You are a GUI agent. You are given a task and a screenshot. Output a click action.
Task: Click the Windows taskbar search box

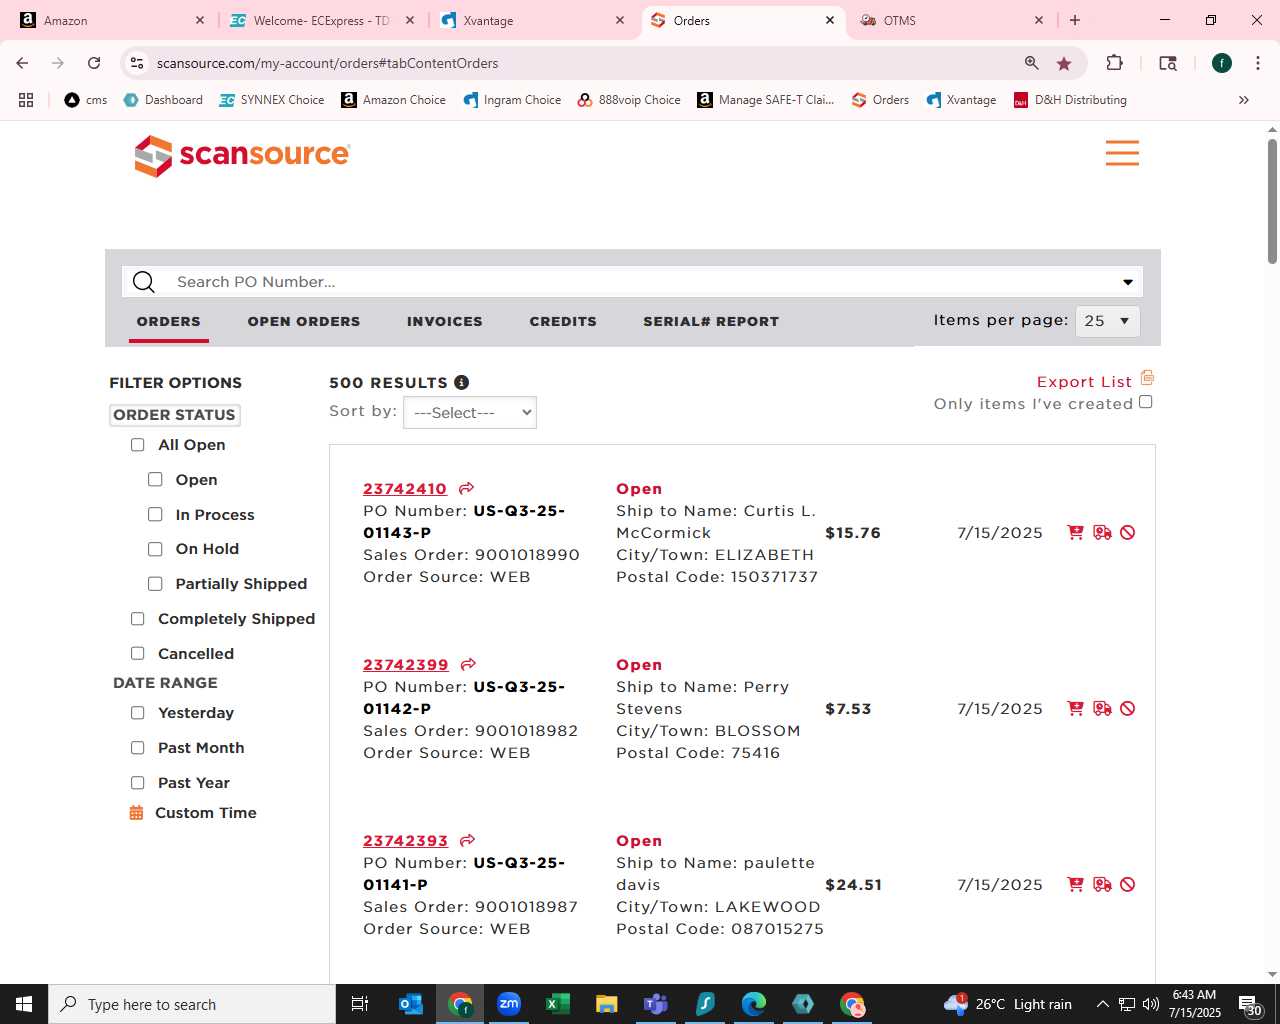pos(192,1004)
